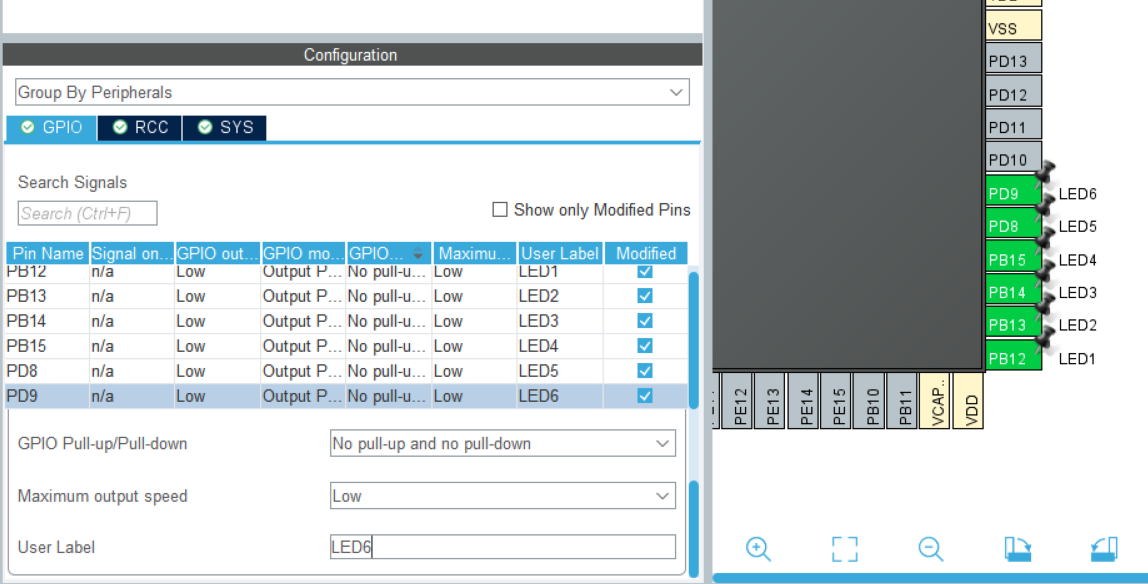Click the PB10 pin on bottom row
The height and width of the screenshot is (584, 1148).
click(870, 400)
